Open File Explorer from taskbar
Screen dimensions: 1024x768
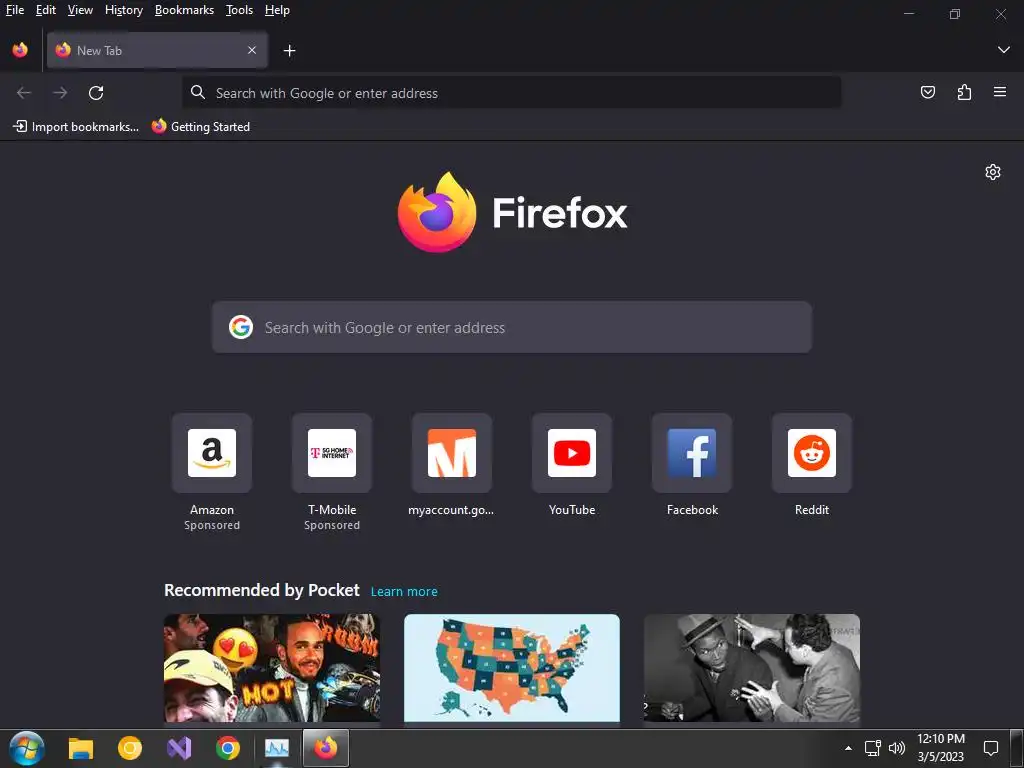pos(81,748)
